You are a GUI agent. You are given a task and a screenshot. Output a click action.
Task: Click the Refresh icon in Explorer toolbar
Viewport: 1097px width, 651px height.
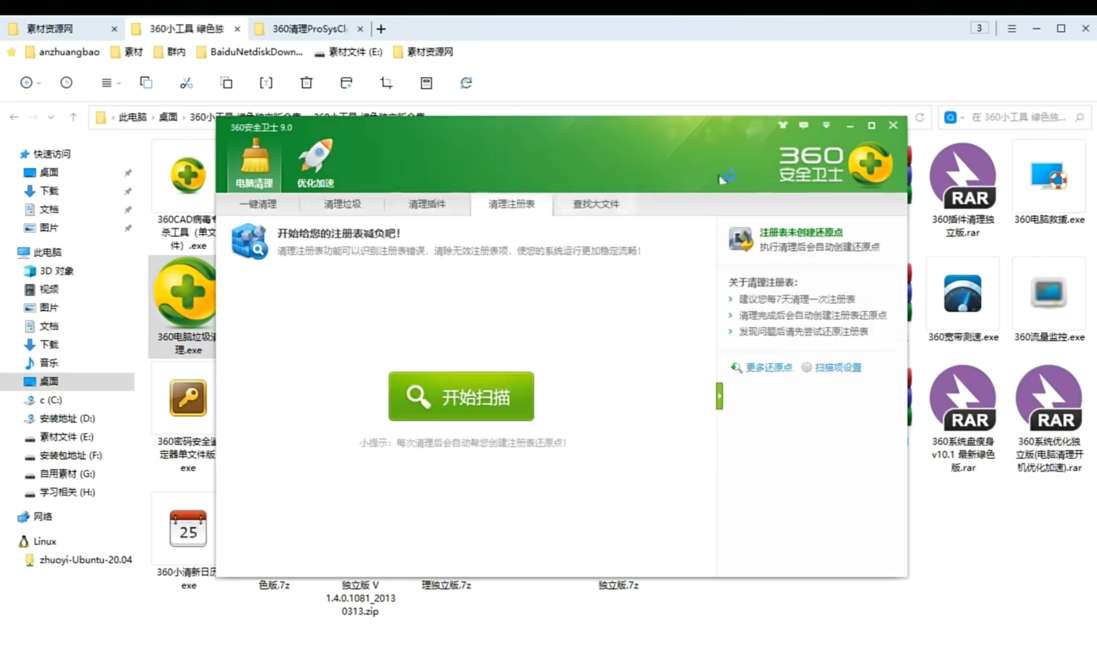[465, 83]
